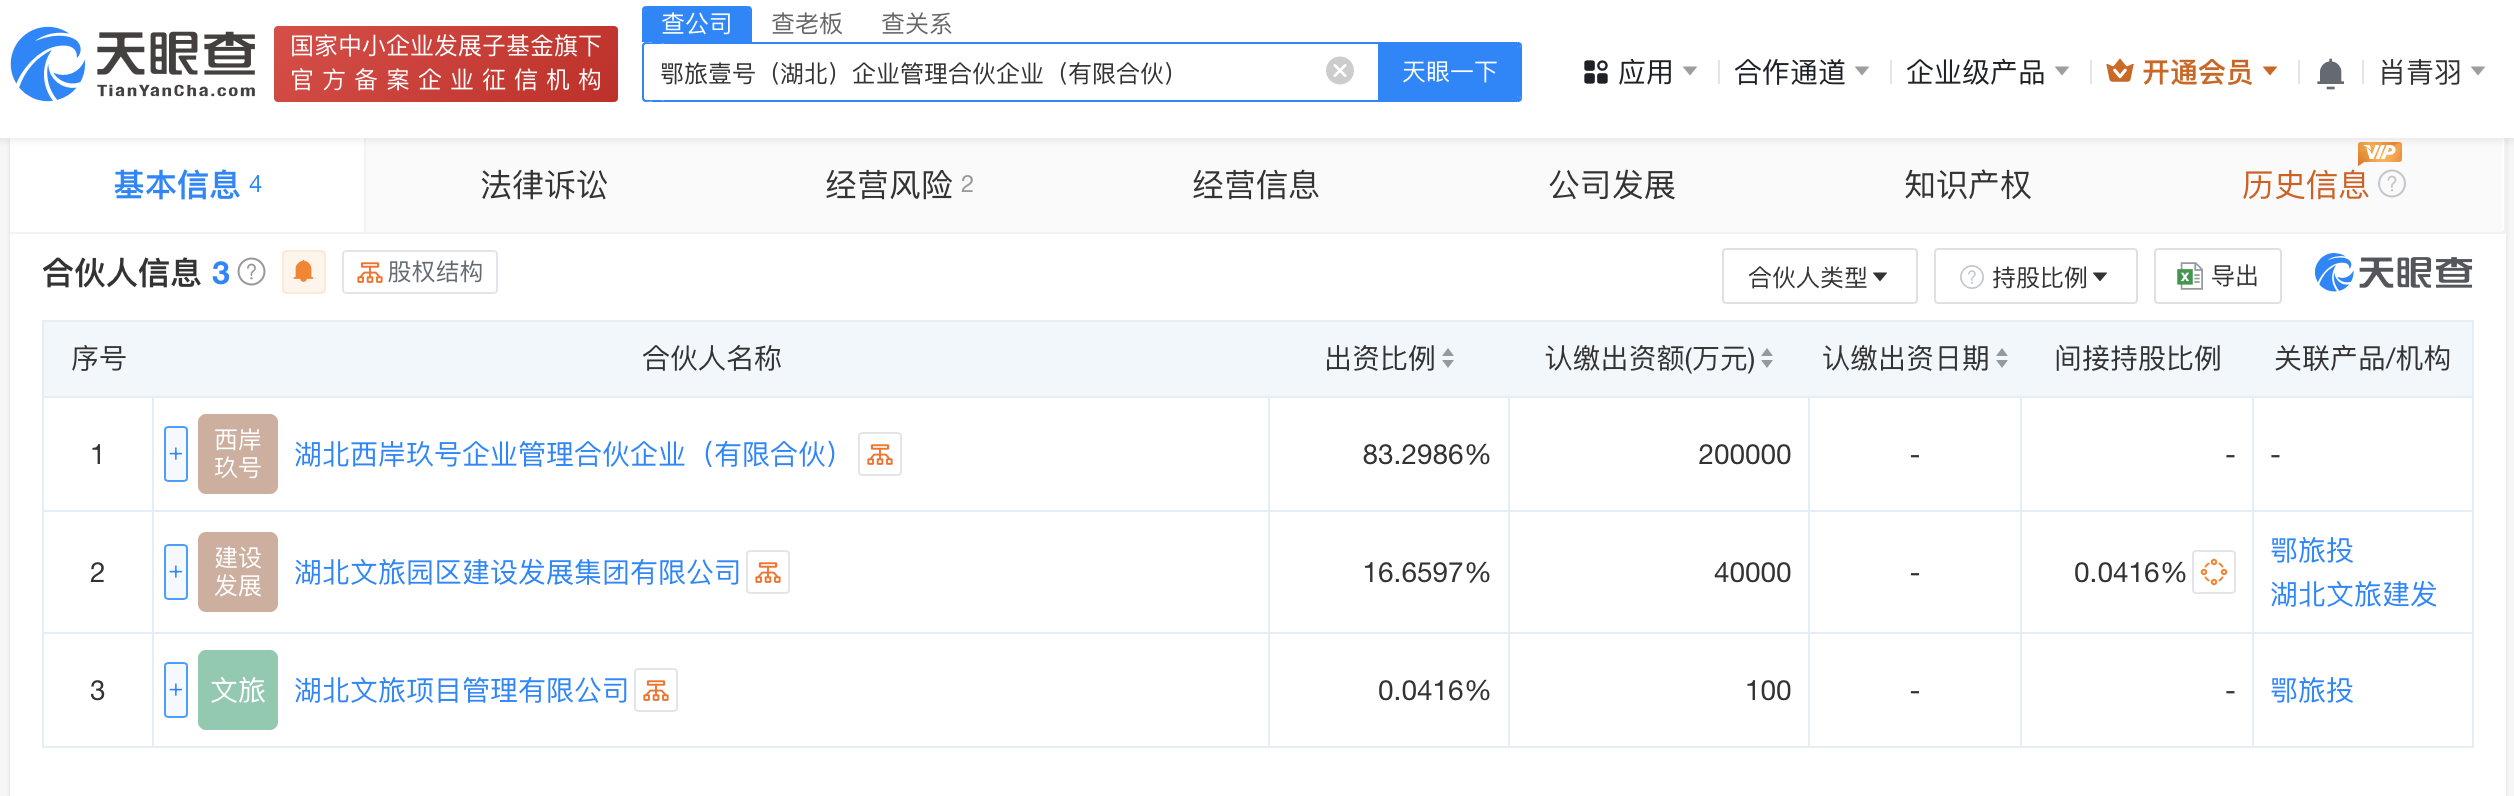This screenshot has height=796, width=2514.
Task: Open 鄂旅投 link in row 2
Action: click(x=2312, y=550)
